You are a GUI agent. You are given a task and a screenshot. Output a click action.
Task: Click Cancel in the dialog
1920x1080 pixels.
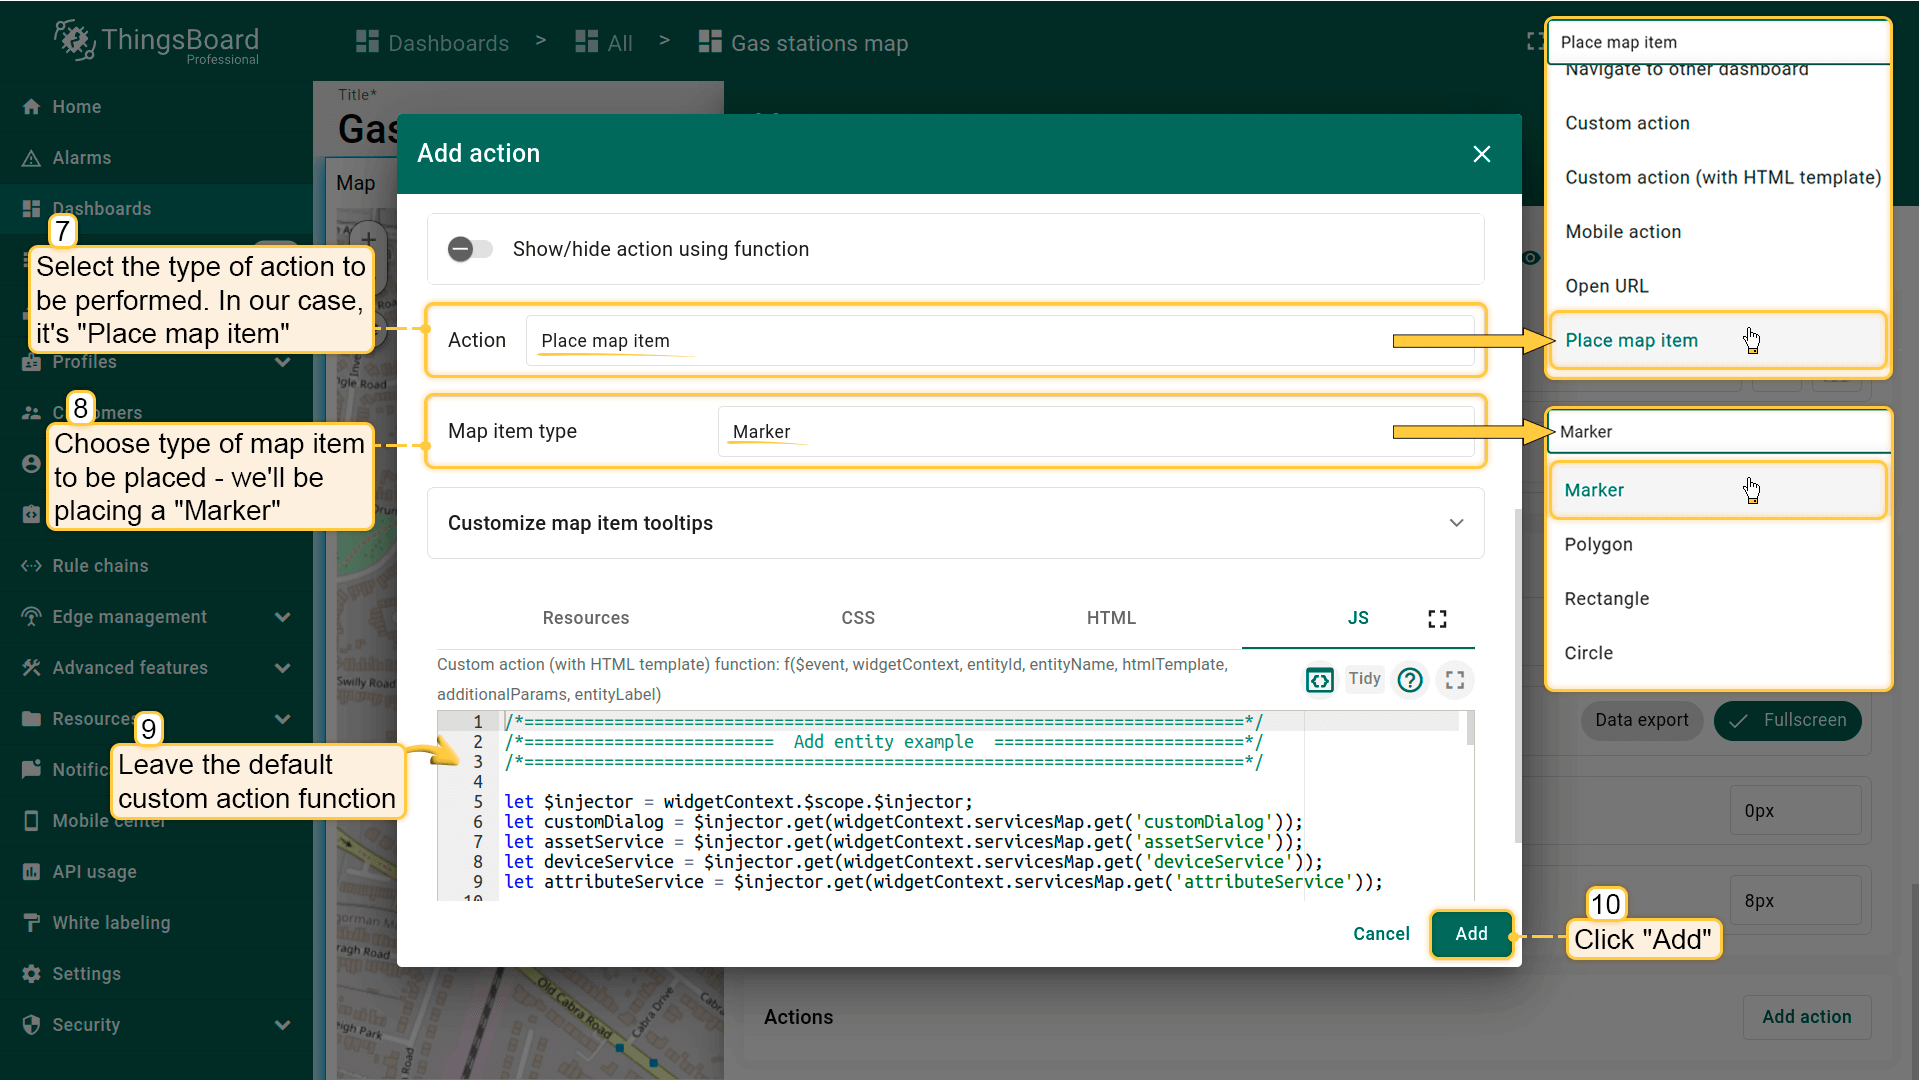click(1380, 934)
